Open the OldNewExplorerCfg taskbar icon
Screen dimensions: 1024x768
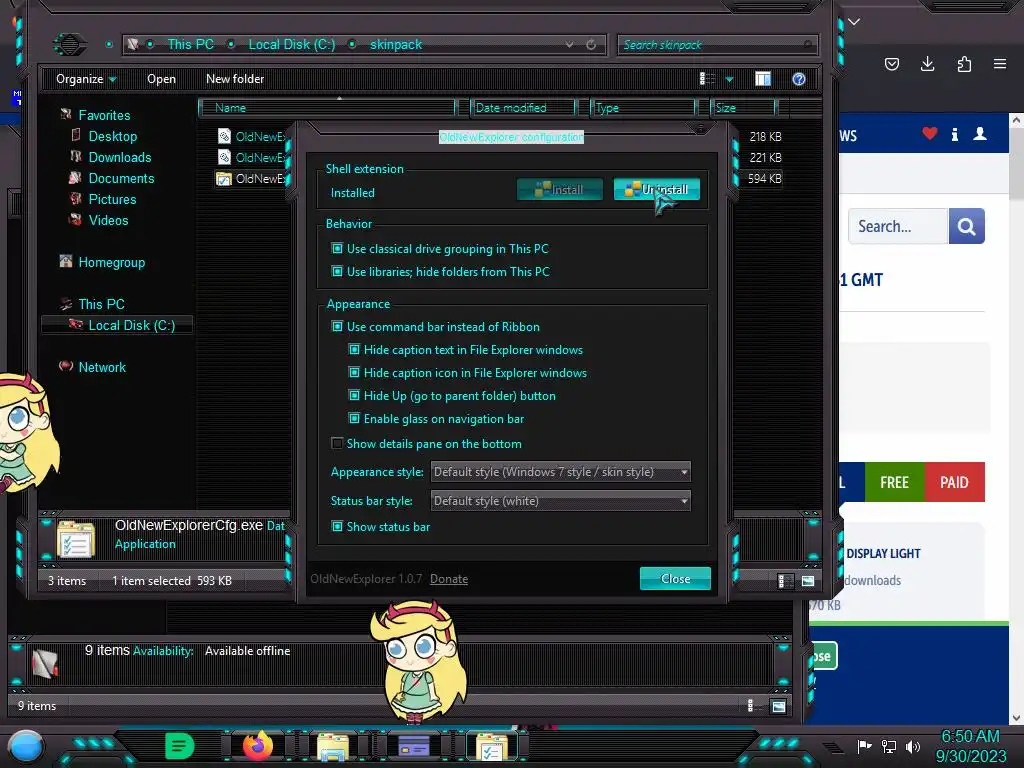coord(491,747)
